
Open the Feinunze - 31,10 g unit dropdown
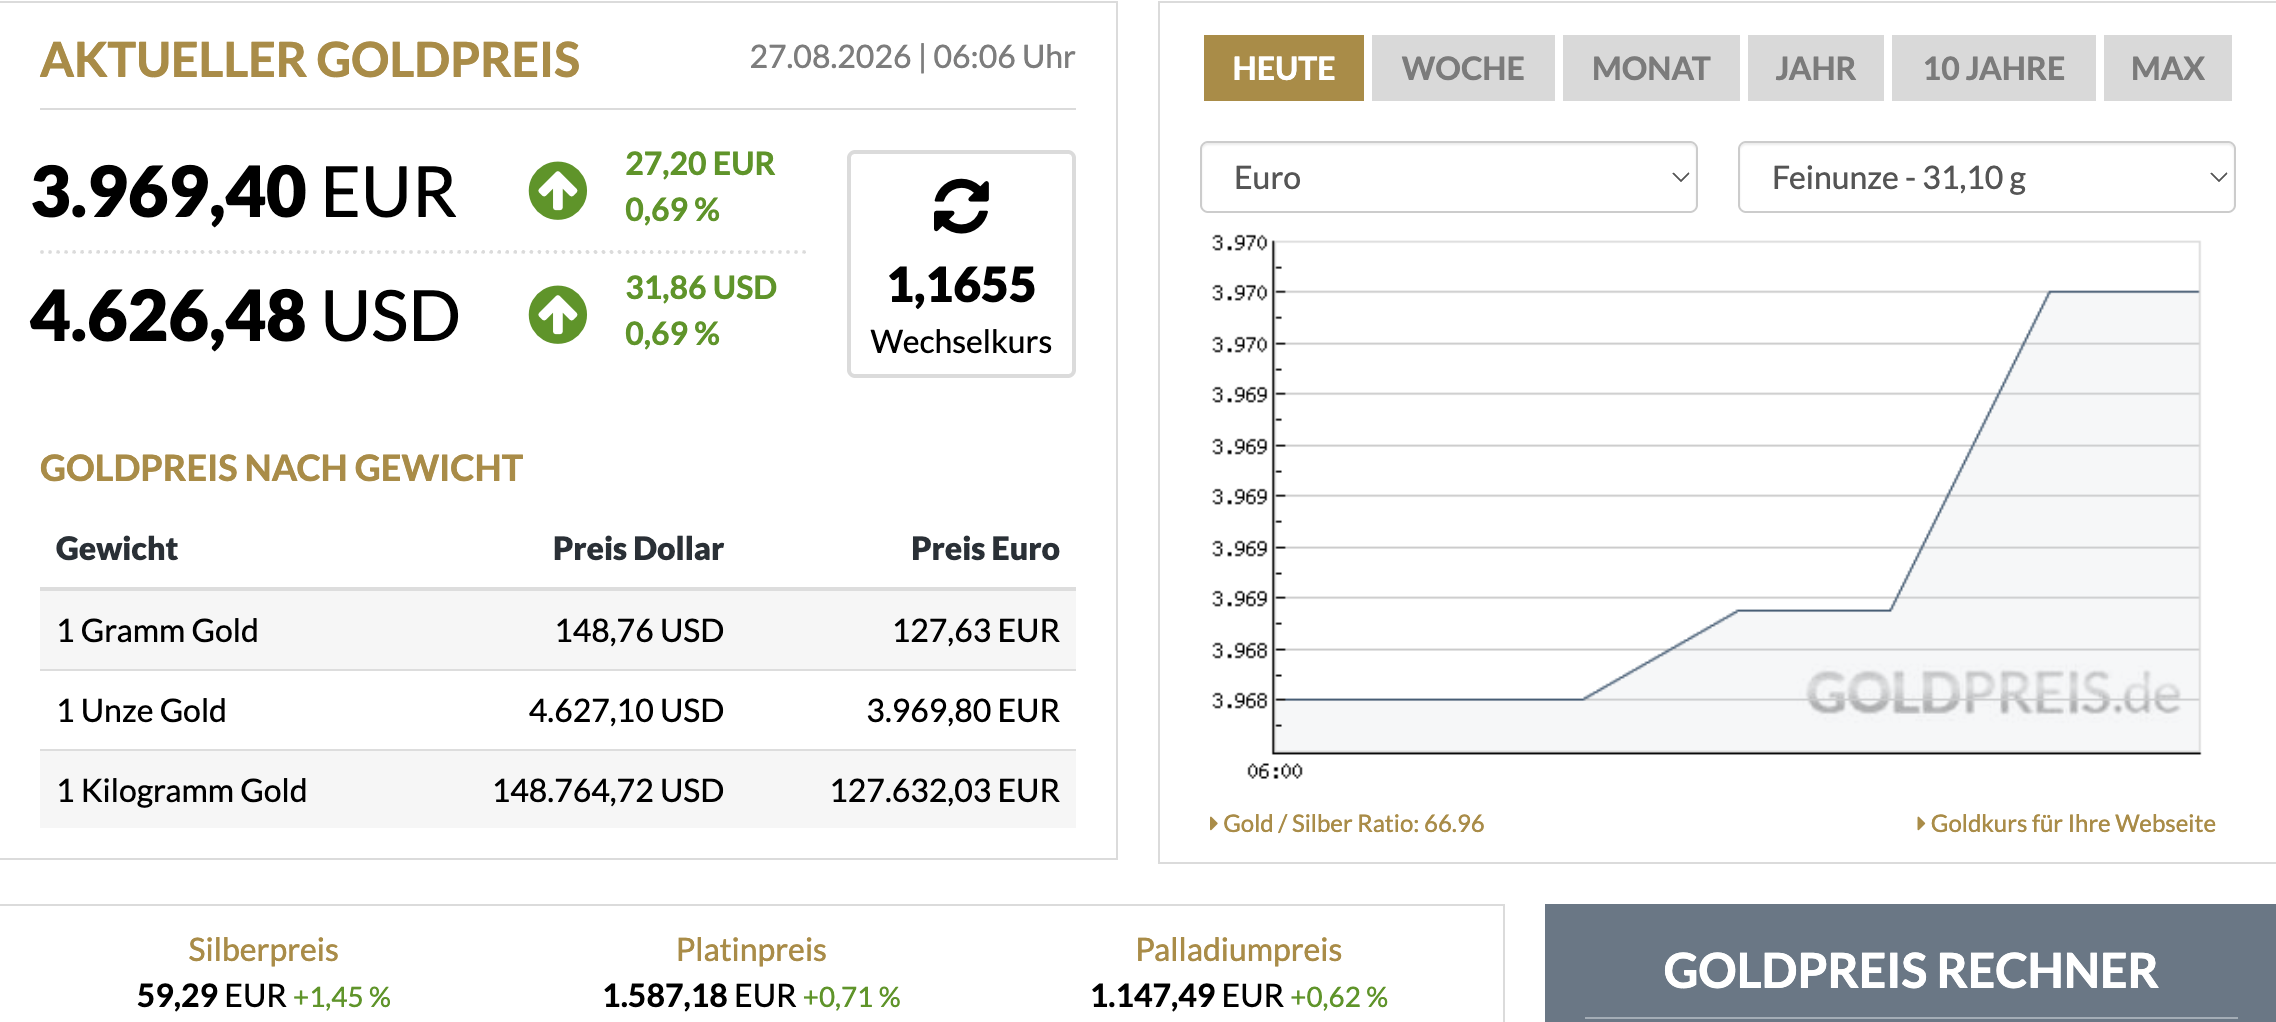click(1987, 177)
